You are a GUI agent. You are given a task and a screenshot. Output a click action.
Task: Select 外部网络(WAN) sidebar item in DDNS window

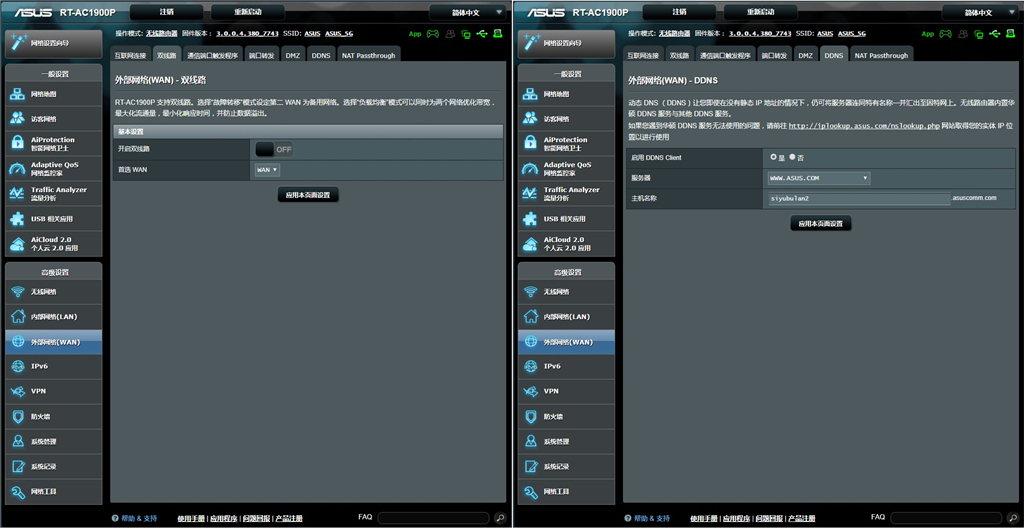(566, 342)
